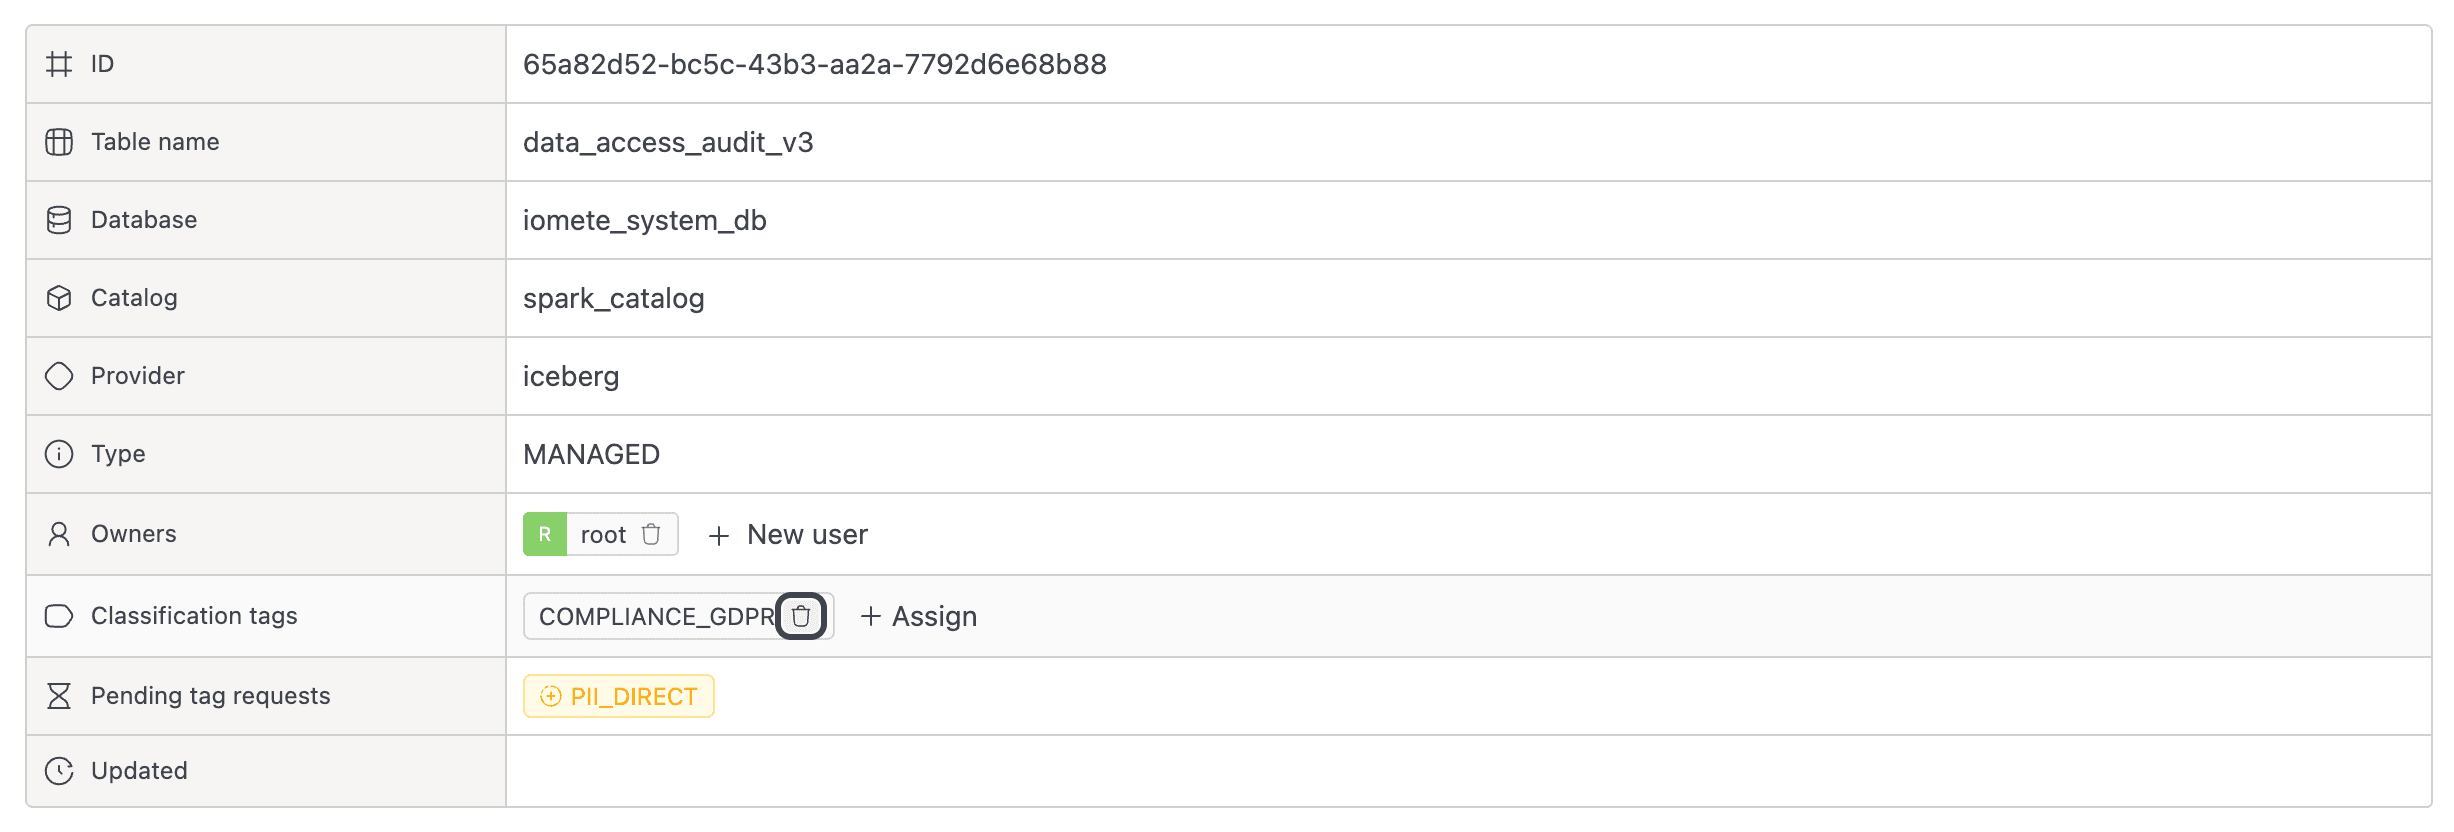2454x832 pixels.
Task: Delete the COMPLIANCE_GDPR tag
Action: (x=801, y=616)
